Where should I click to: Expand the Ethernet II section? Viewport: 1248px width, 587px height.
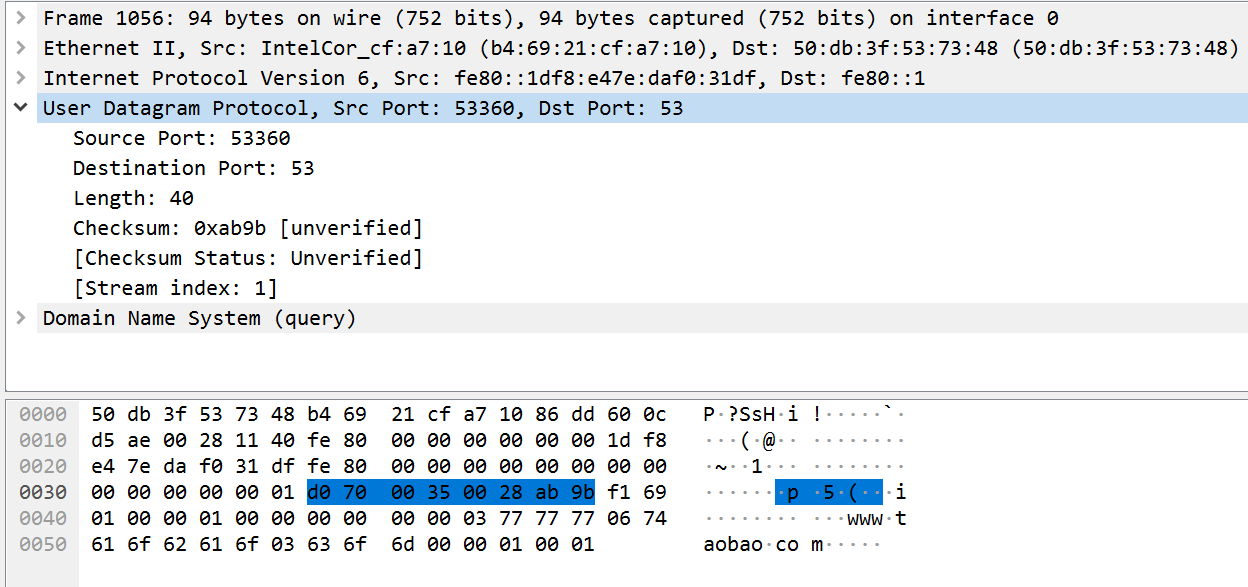21,48
